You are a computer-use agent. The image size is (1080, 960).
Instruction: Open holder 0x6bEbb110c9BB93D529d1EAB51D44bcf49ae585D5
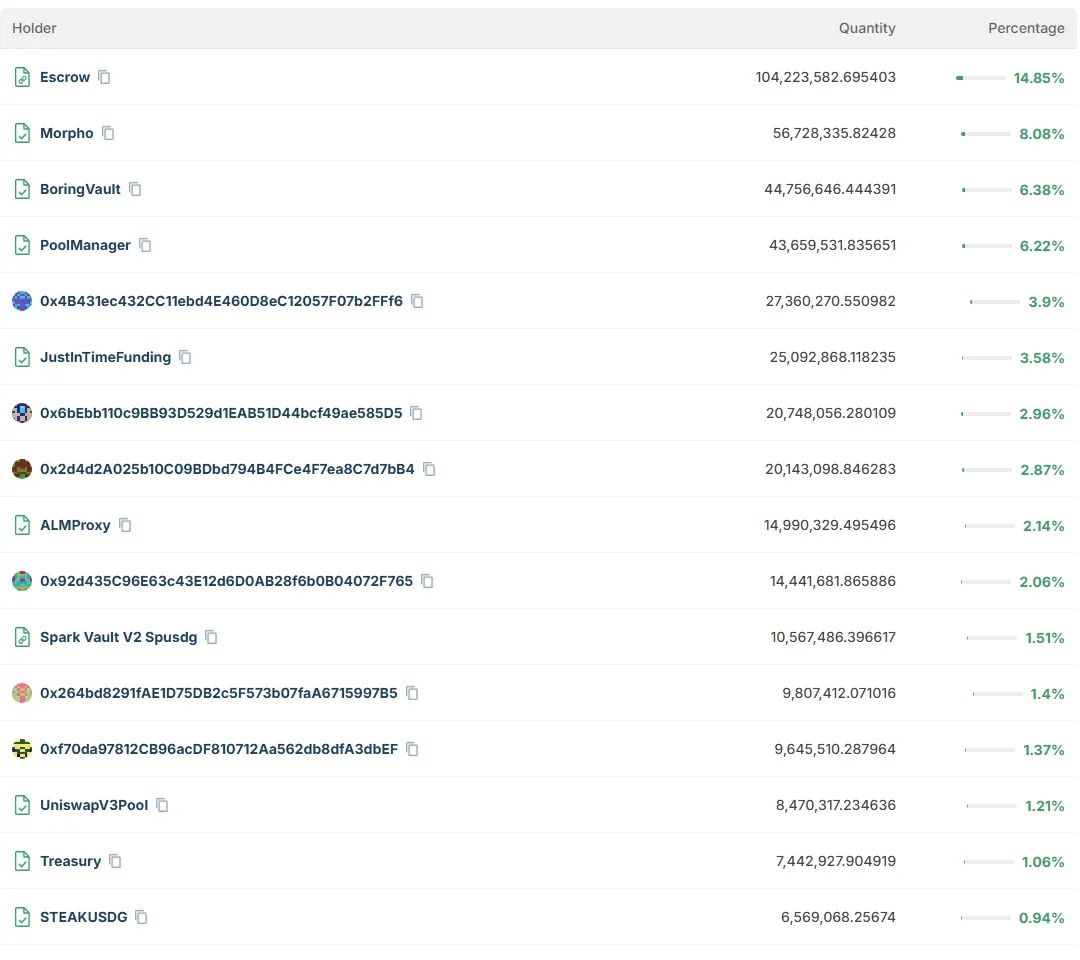(x=221, y=413)
